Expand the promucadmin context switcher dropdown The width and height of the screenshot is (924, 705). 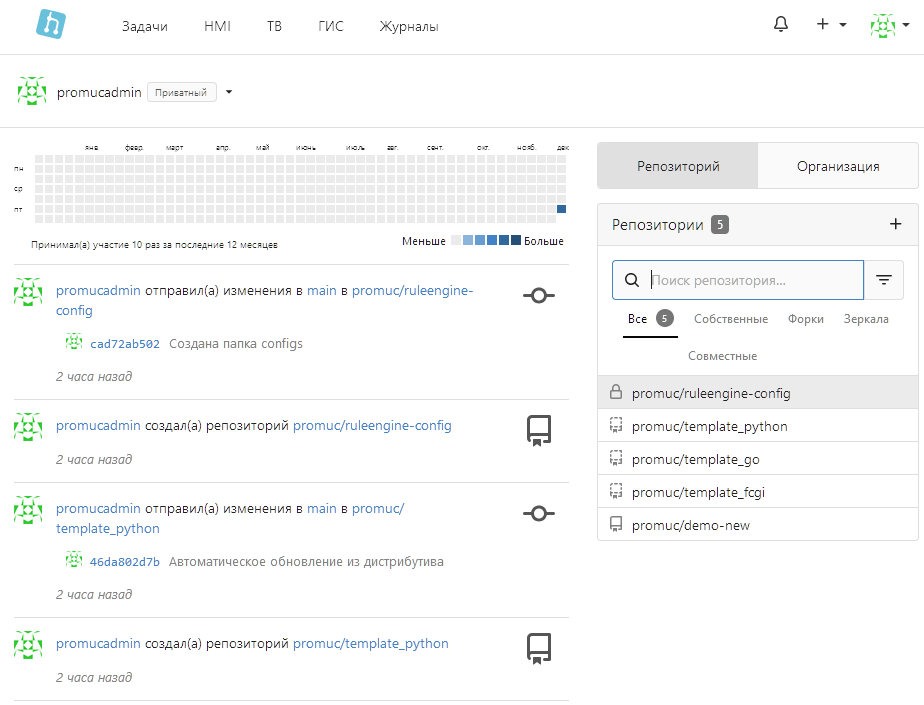pos(229,92)
